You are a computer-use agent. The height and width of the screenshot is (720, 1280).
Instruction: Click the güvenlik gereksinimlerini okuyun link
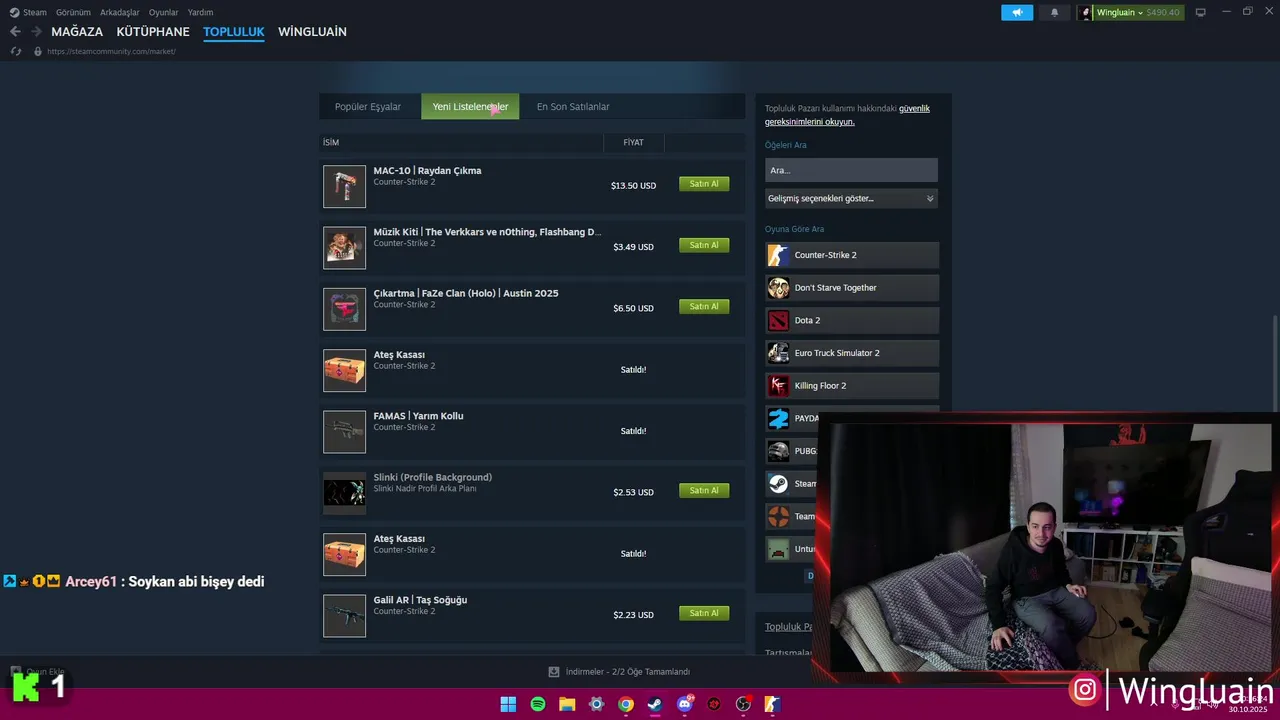(x=847, y=115)
